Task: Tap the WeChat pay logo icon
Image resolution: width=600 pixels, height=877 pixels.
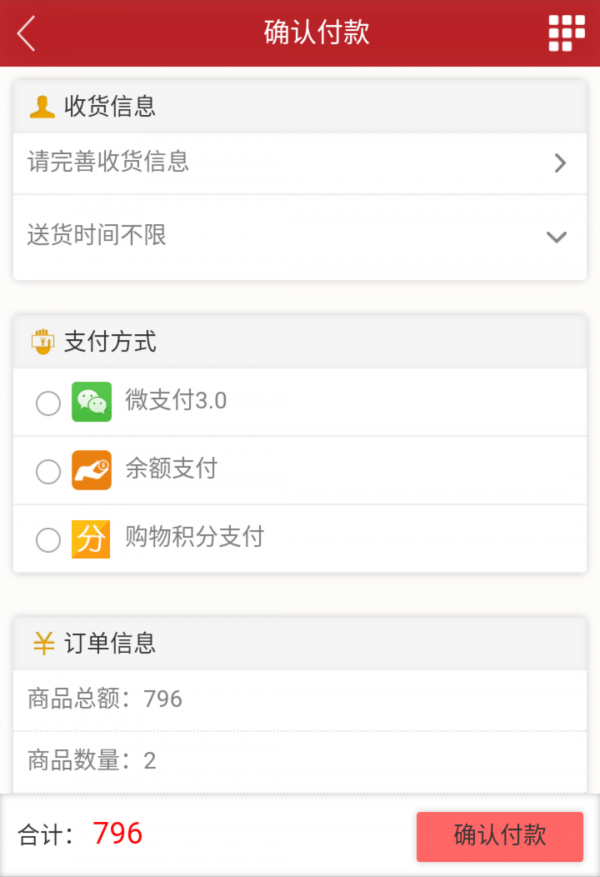Action: click(x=91, y=402)
